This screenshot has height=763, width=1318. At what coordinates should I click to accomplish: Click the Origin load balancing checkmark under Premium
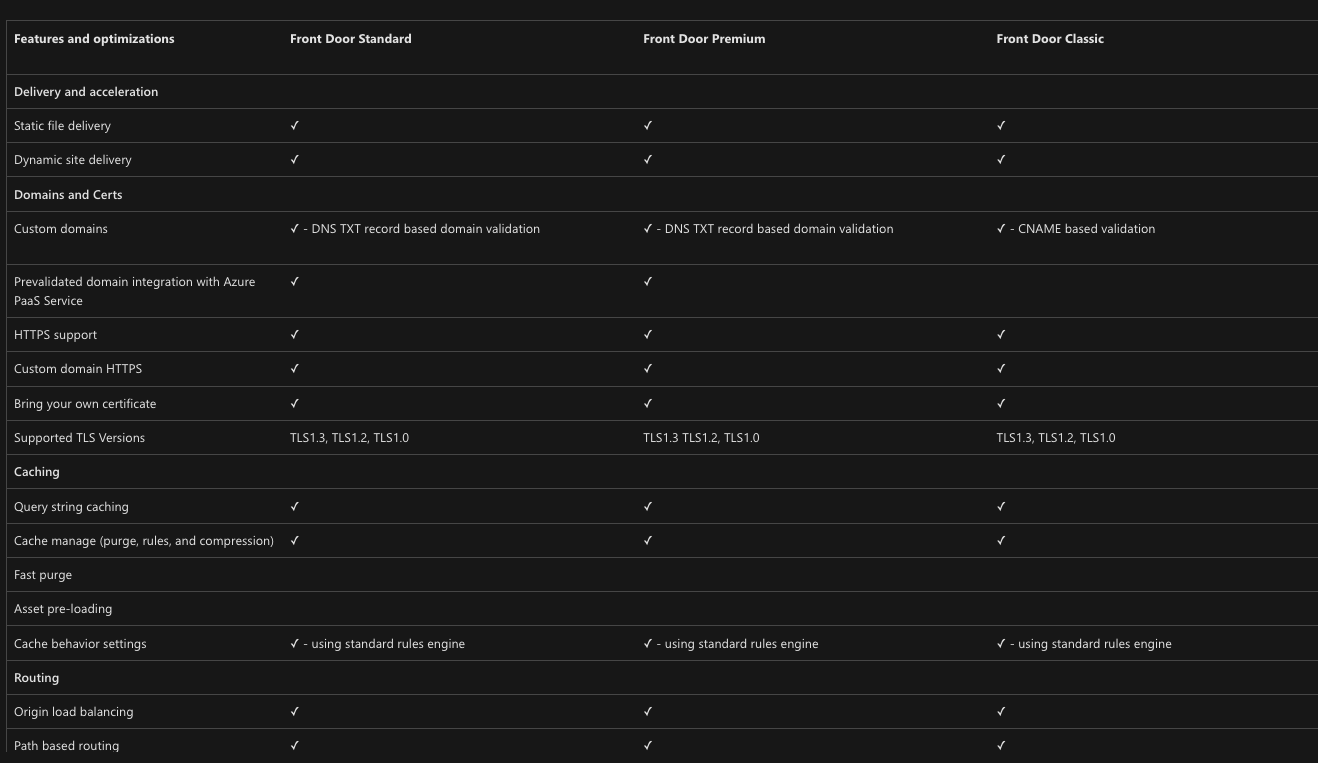(648, 712)
